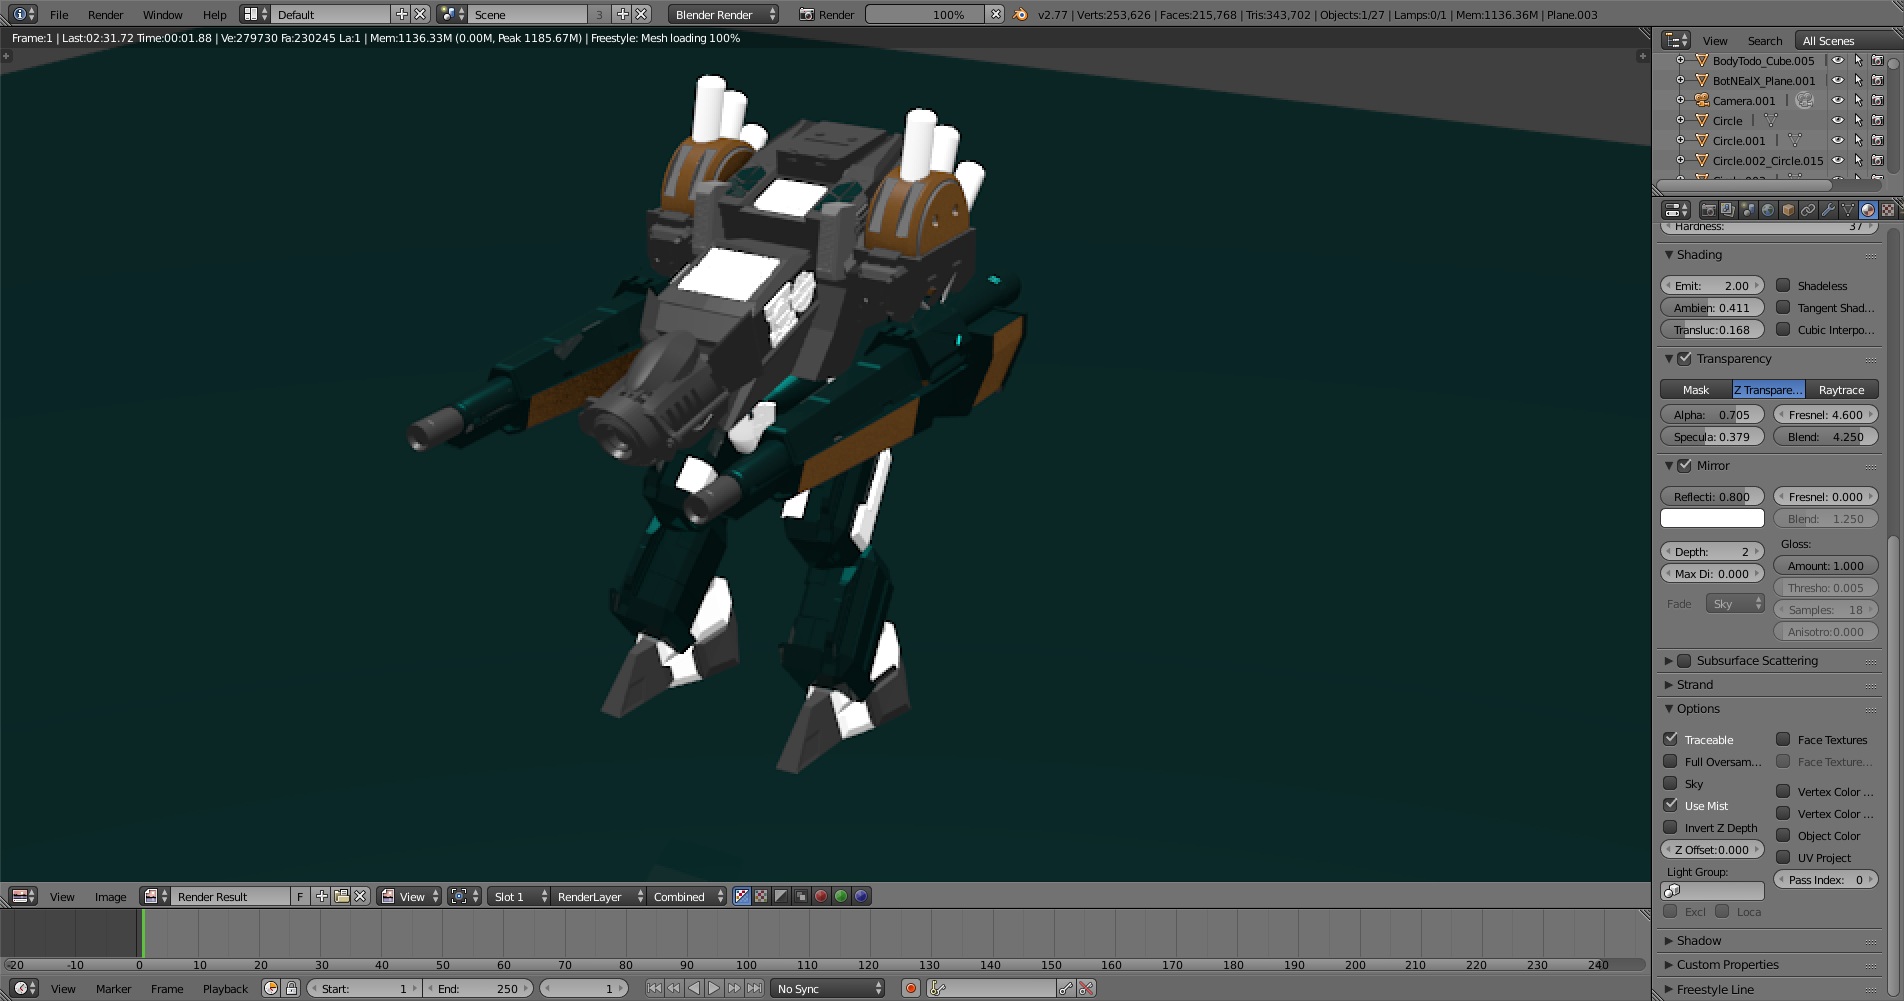Open the Help menu
The width and height of the screenshot is (1904, 1001).
click(214, 14)
